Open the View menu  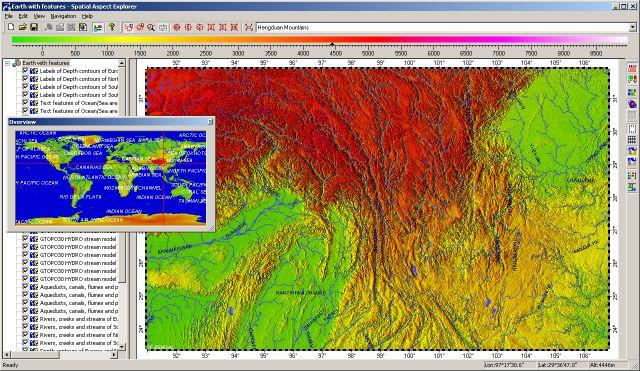click(x=39, y=16)
